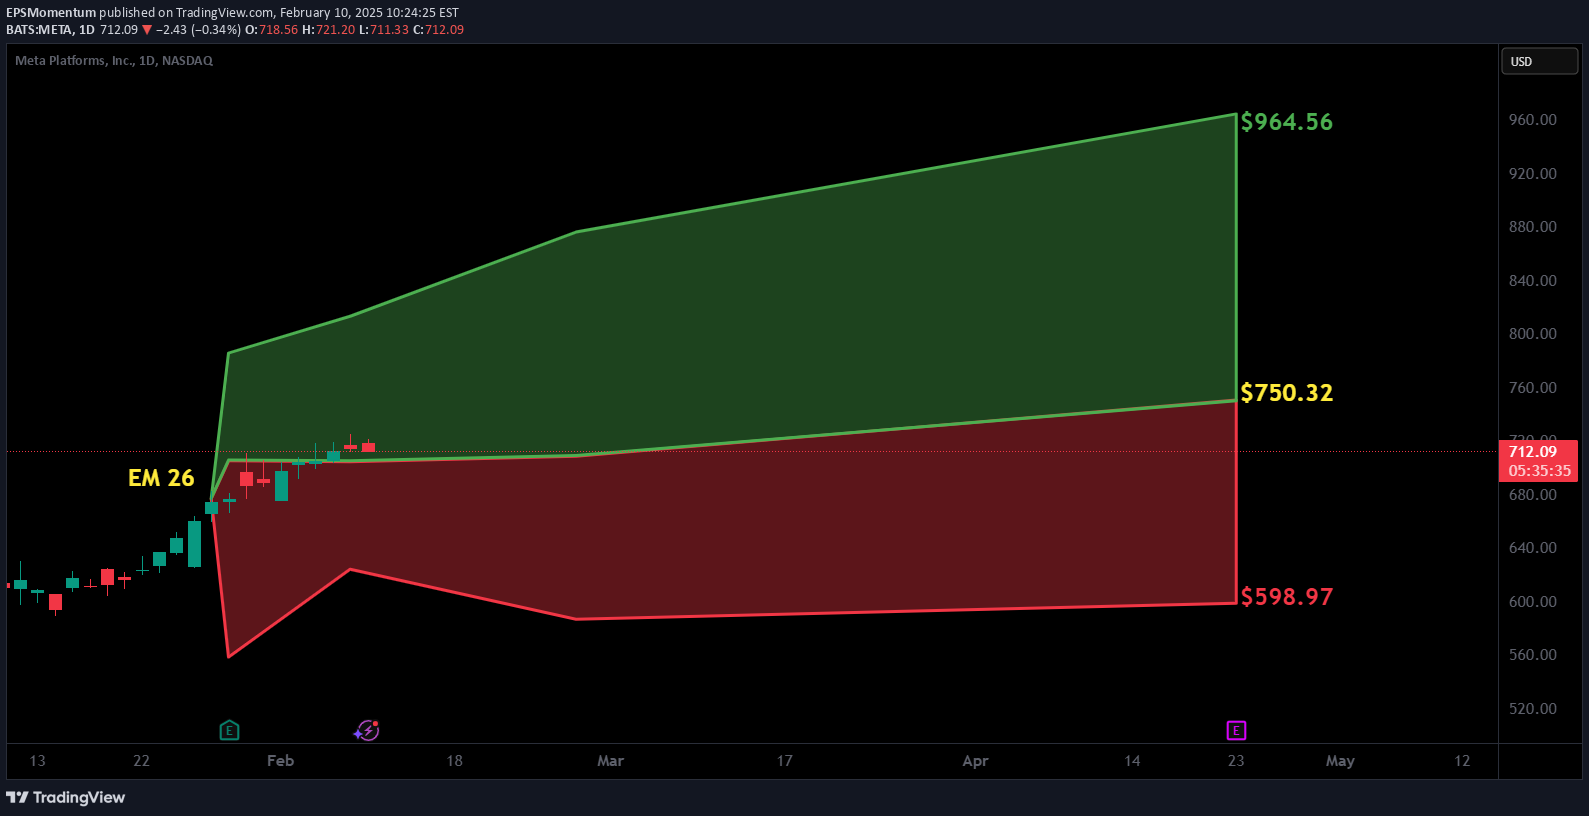1589x816 pixels.
Task: Click the red shaded downside projection area
Action: pyautogui.click(x=800, y=530)
